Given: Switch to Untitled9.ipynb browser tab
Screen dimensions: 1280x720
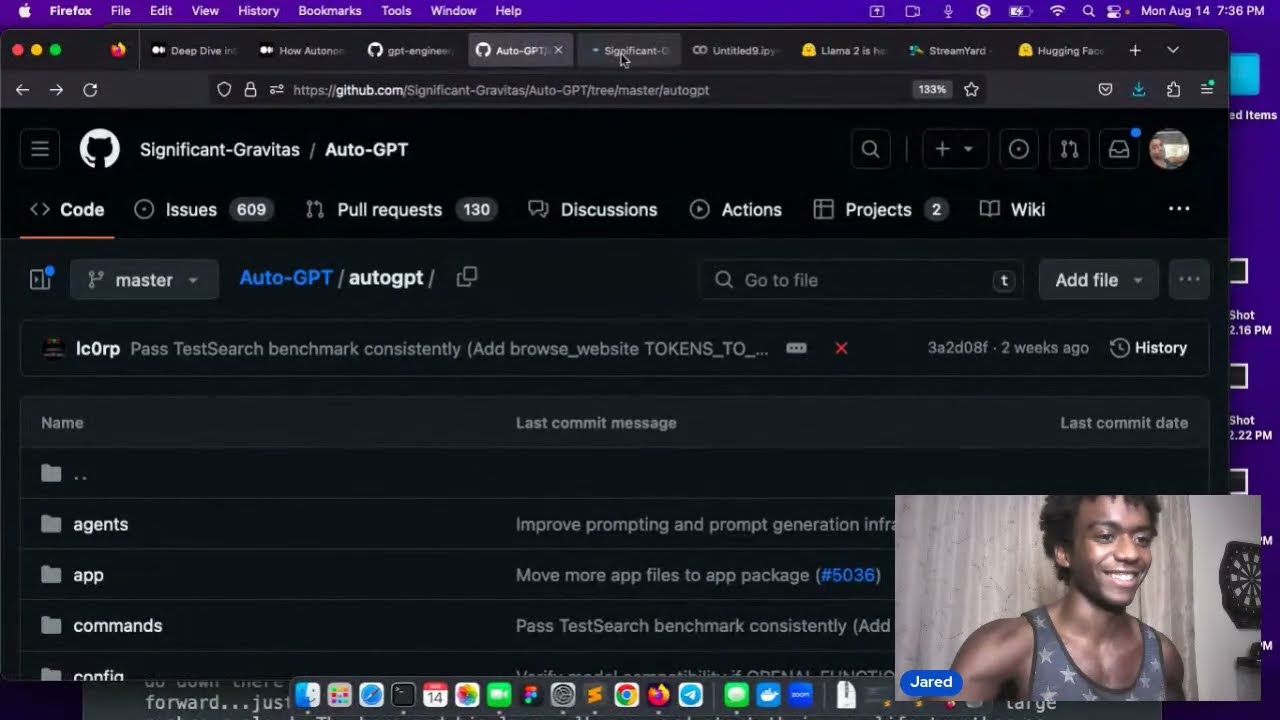Looking at the screenshot, I should (737, 50).
